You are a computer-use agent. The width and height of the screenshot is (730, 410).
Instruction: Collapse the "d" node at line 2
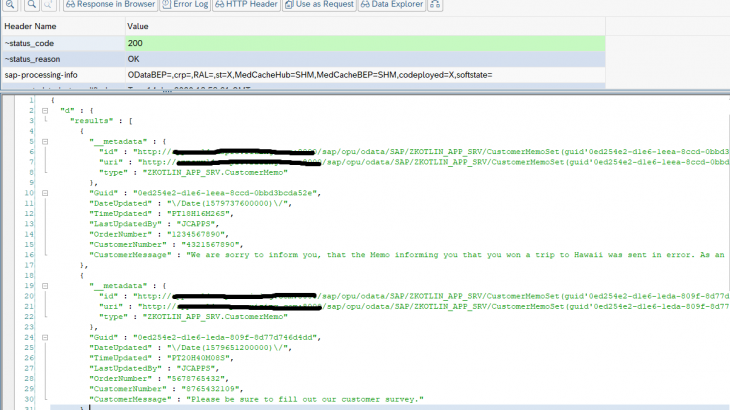point(47,108)
